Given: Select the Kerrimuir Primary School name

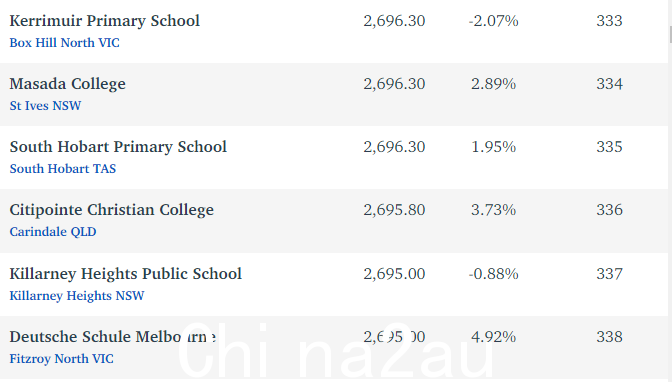Looking at the screenshot, I should coord(105,21).
